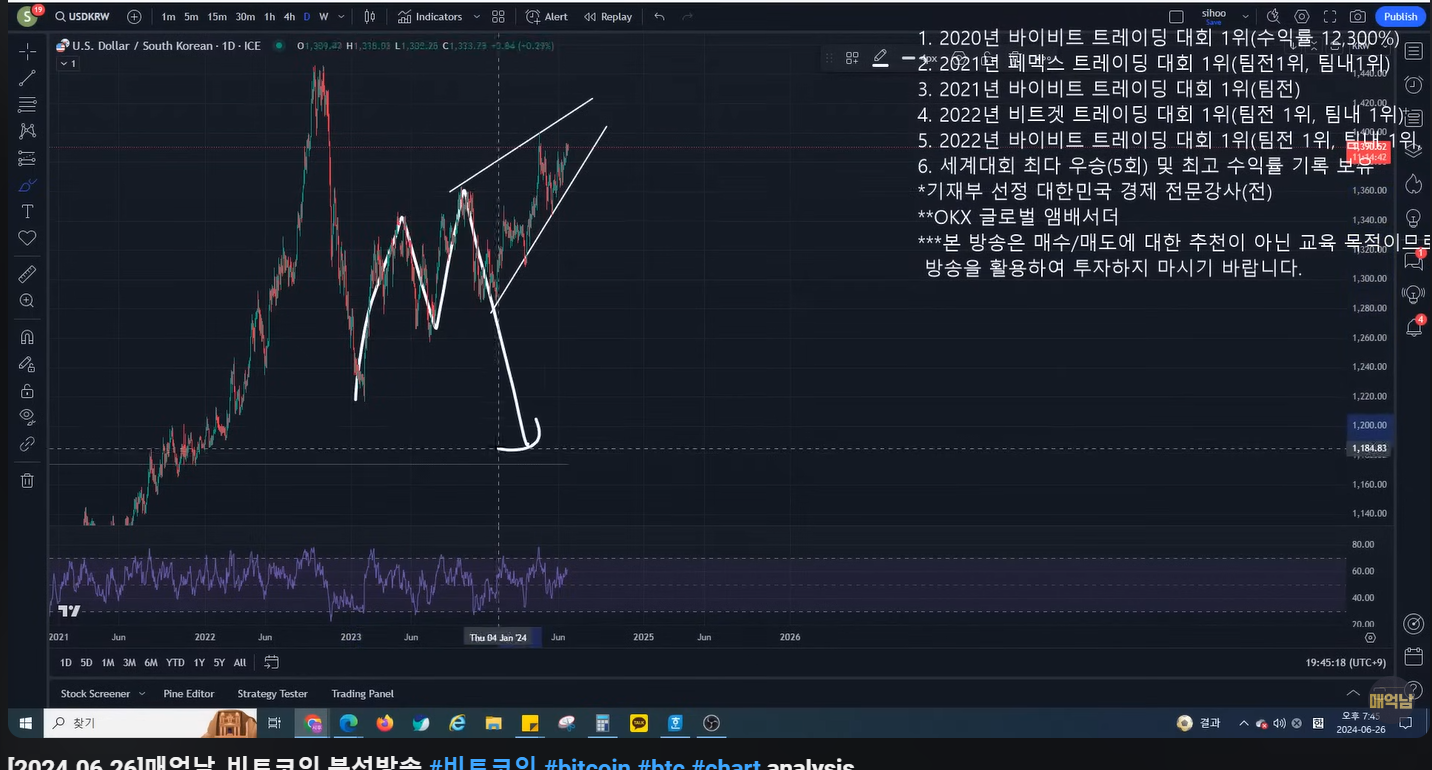1432x770 pixels.
Task: Open the heart icons tool
Action: [x=27, y=238]
